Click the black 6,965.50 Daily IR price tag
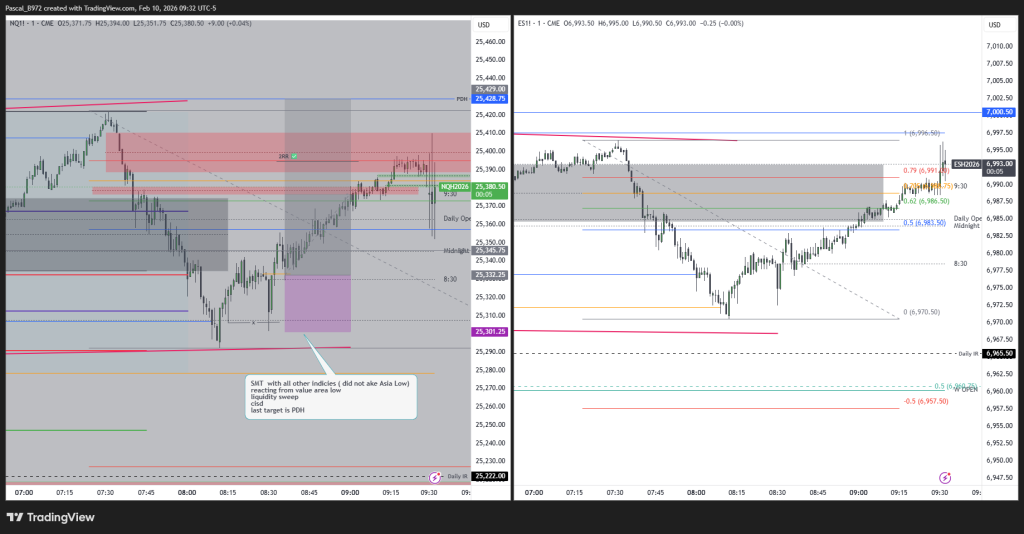This screenshot has height=534, width=1024. click(x=999, y=353)
